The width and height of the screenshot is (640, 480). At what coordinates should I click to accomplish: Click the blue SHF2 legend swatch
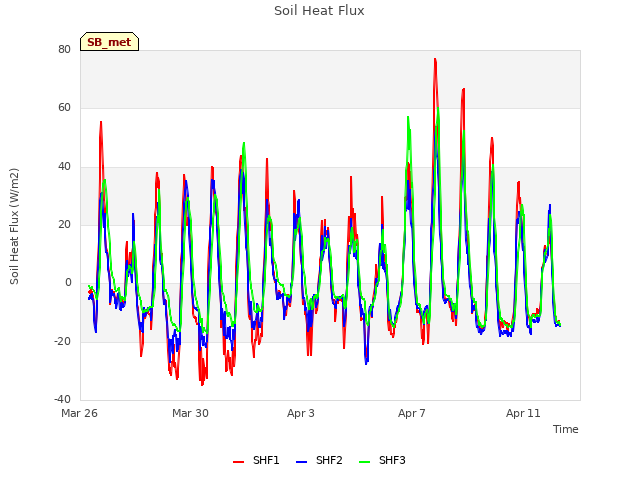[x=301, y=462]
